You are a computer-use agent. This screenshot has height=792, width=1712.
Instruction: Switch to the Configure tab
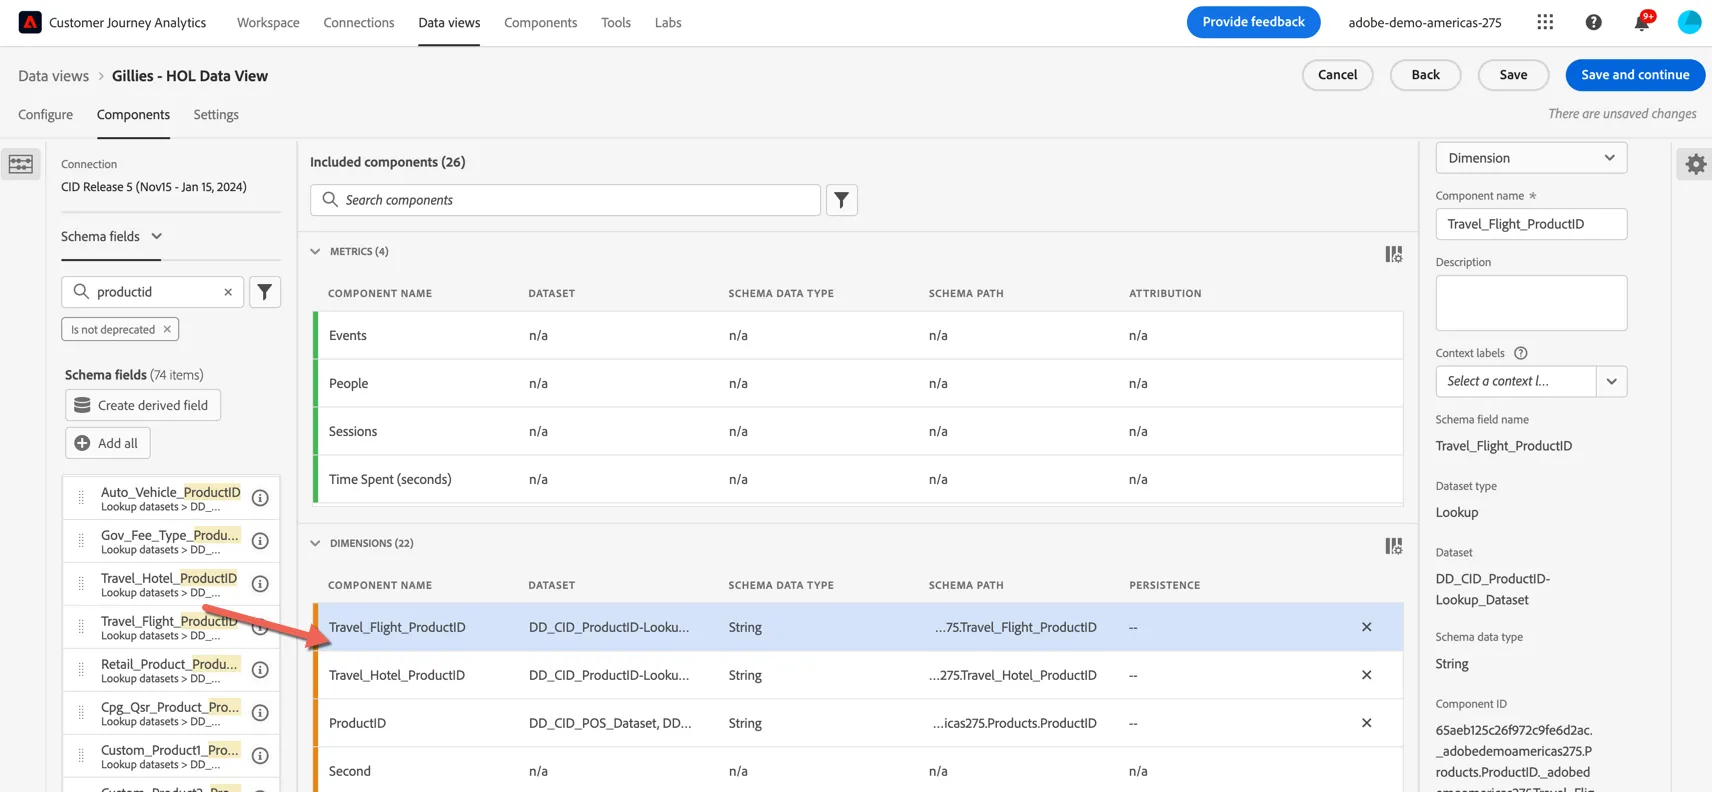45,115
